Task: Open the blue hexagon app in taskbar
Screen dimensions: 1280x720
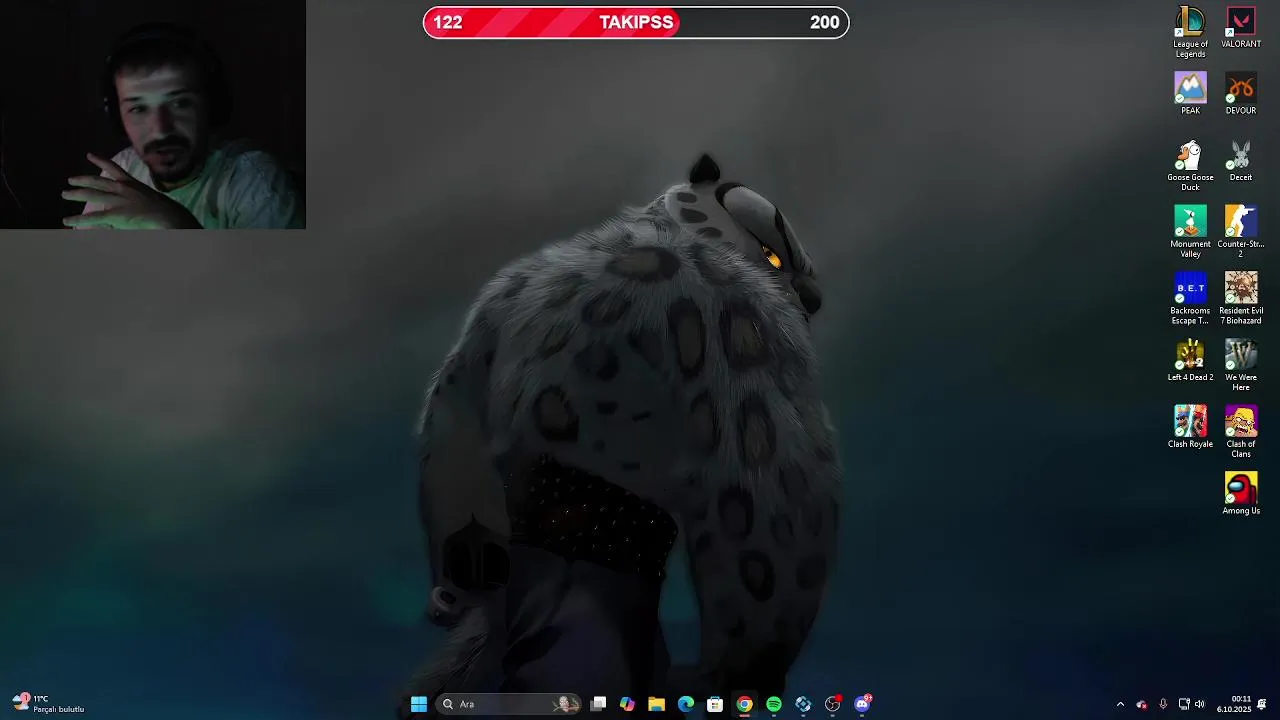Action: (x=803, y=704)
